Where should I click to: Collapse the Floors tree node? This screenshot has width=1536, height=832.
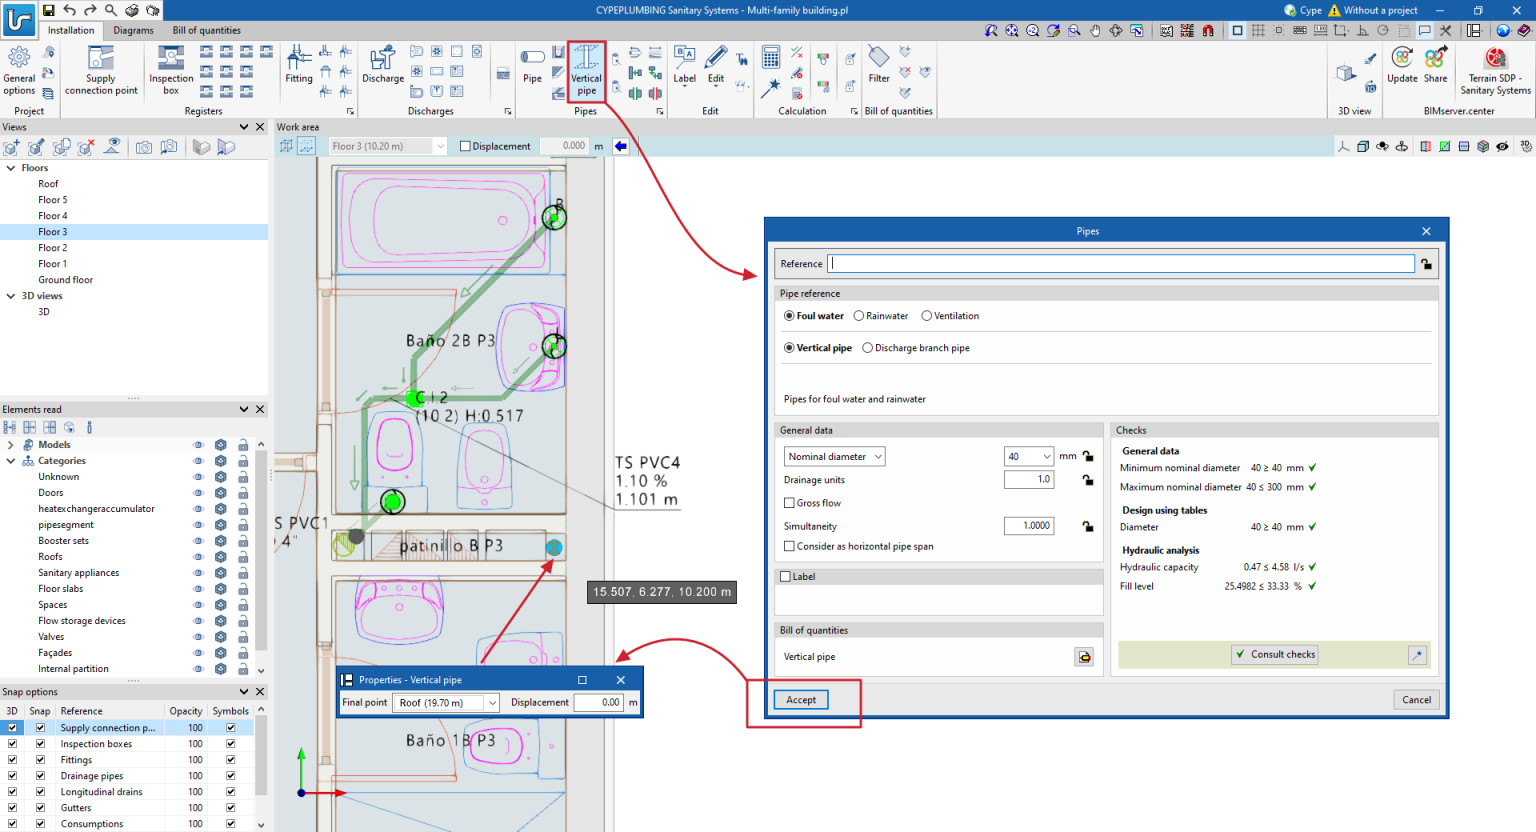point(11,168)
